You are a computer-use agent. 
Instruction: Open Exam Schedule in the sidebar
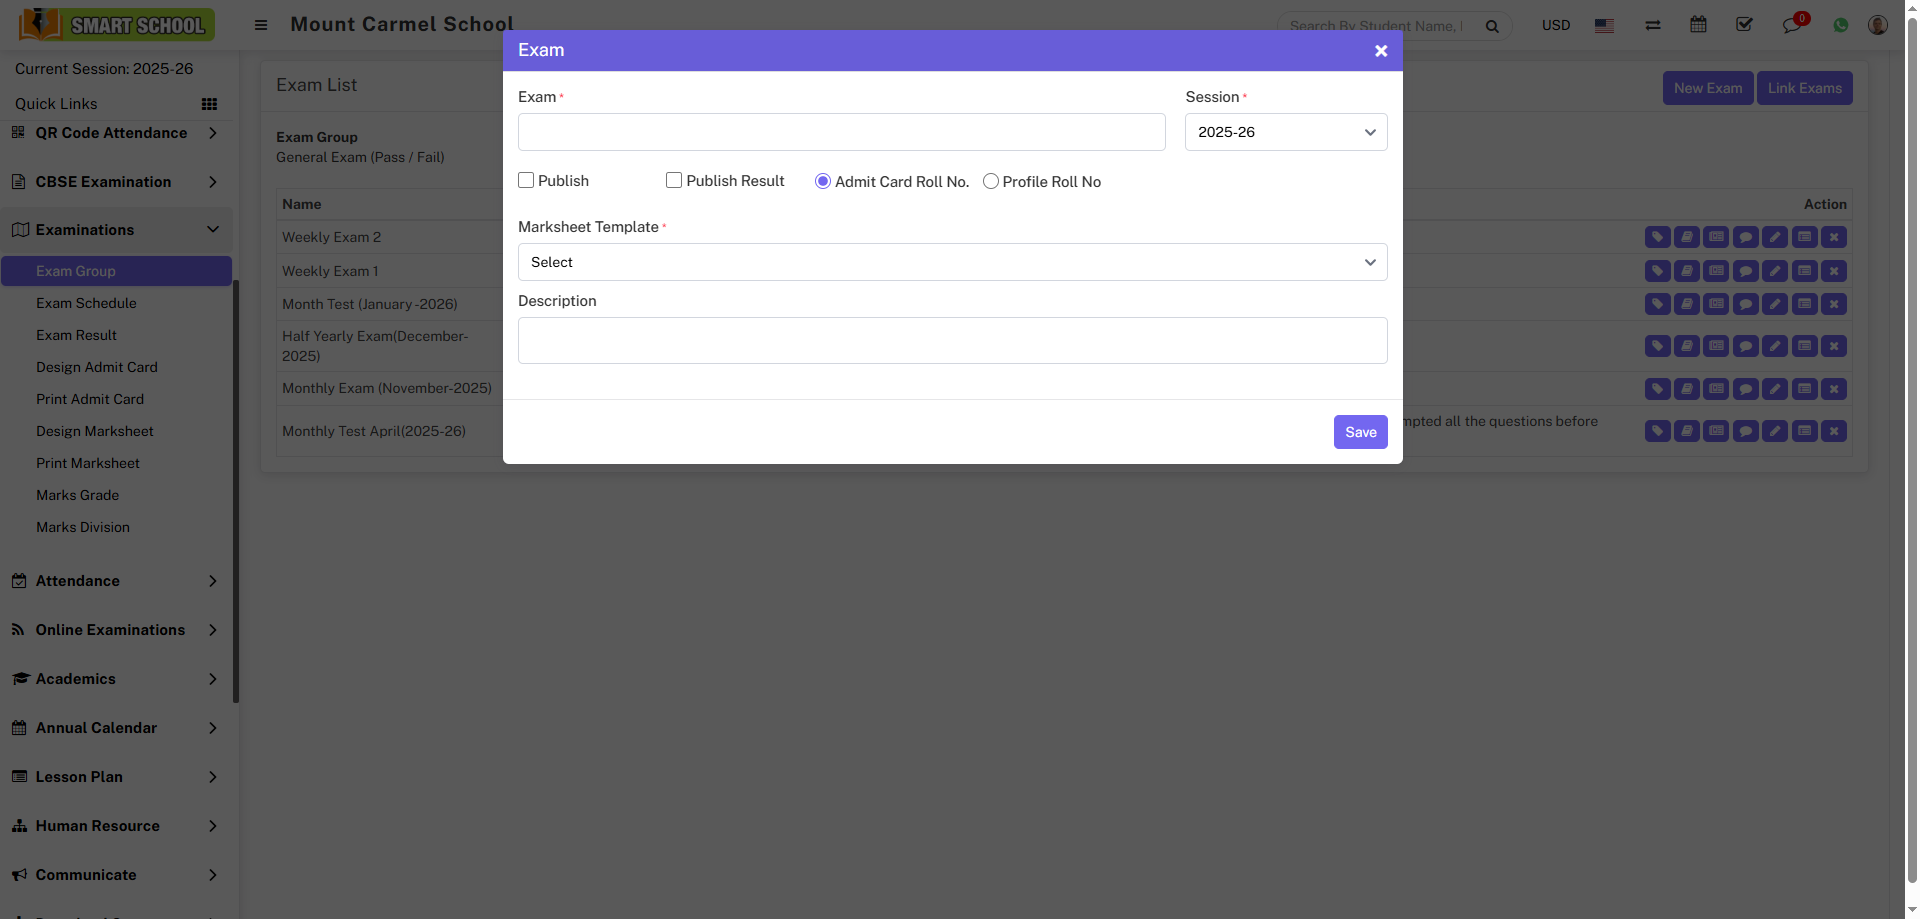click(86, 303)
